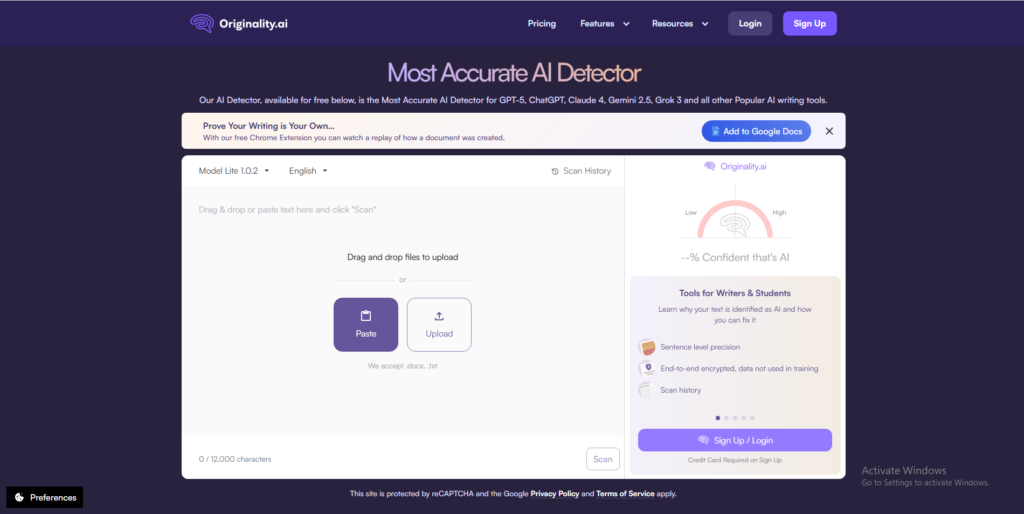The width and height of the screenshot is (1024, 514).
Task: Open the English language dropdown
Action: click(x=308, y=171)
